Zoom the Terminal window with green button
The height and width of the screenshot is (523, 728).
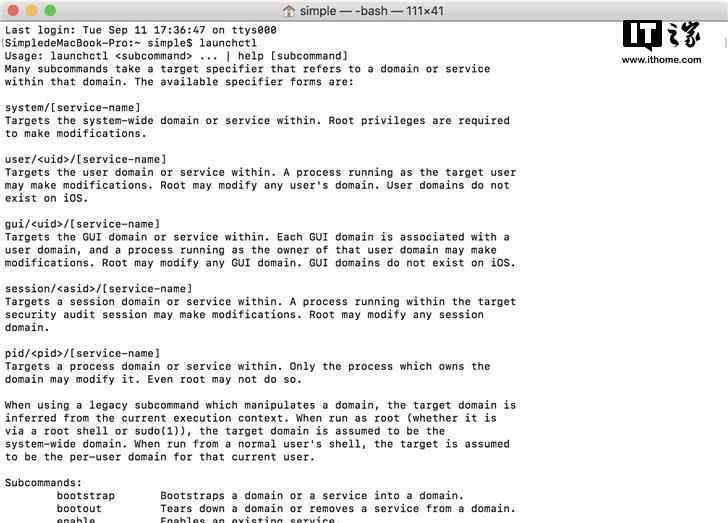point(50,10)
